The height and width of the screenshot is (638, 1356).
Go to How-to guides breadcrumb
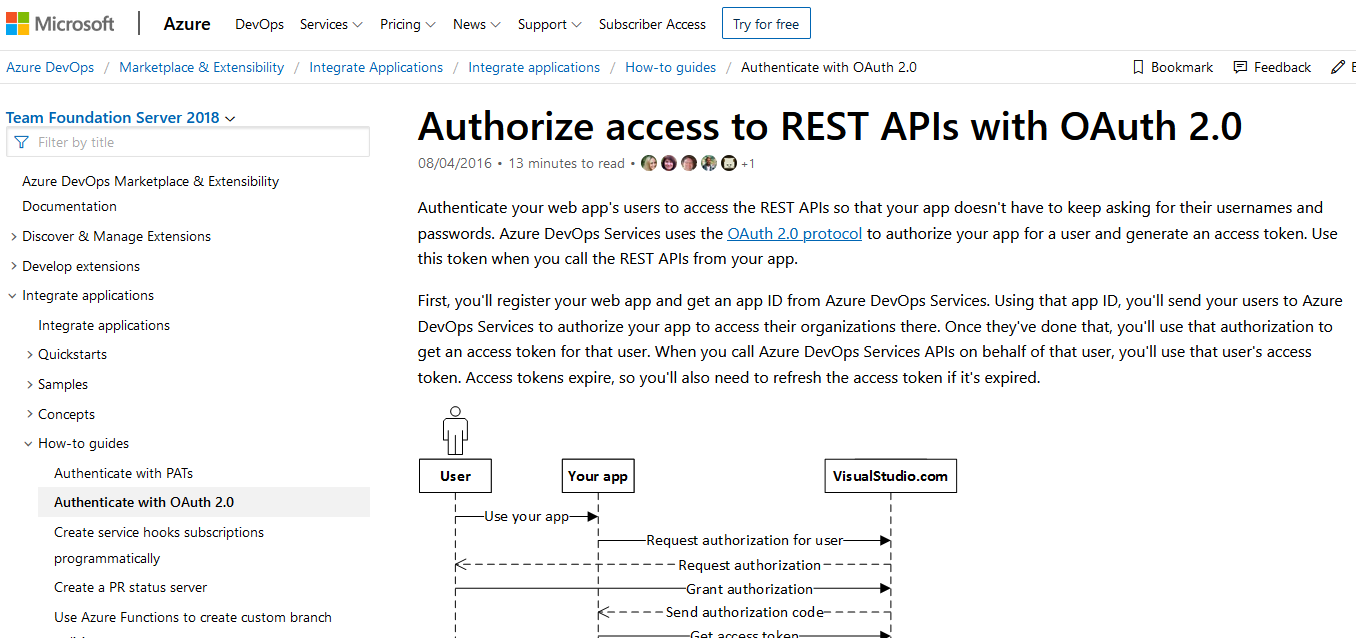pos(670,67)
